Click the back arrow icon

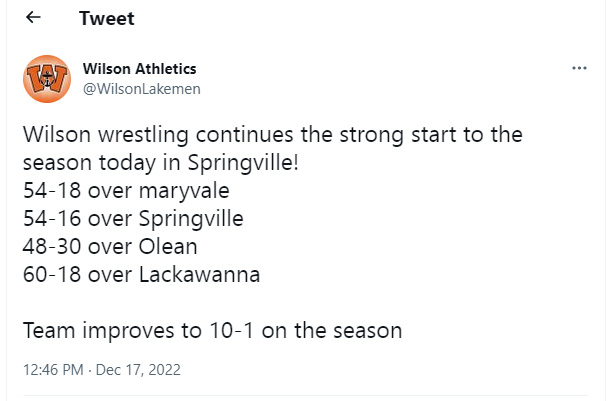point(34,18)
